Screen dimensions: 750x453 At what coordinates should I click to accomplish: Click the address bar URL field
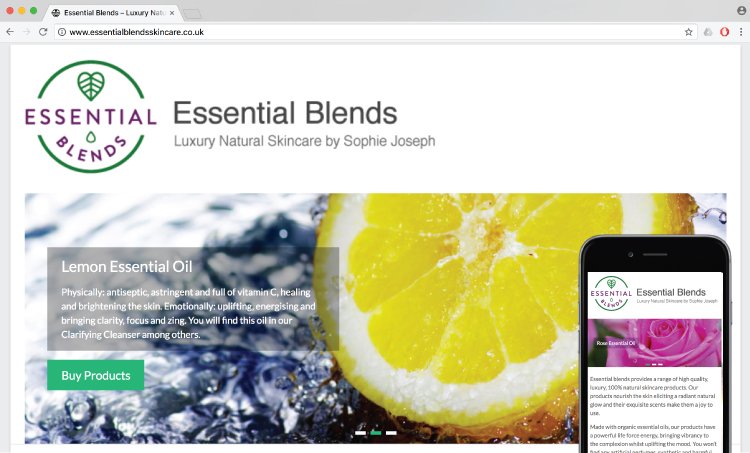(375, 32)
